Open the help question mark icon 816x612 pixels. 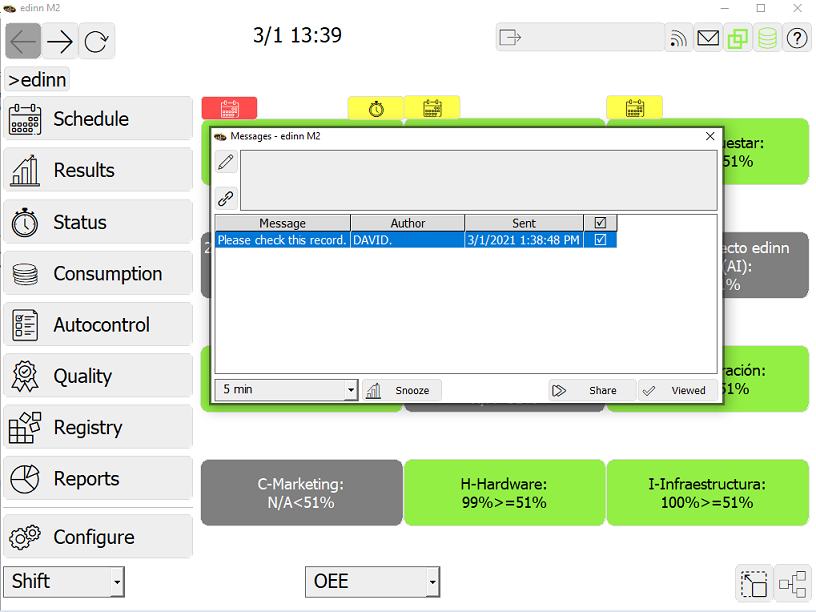[797, 37]
